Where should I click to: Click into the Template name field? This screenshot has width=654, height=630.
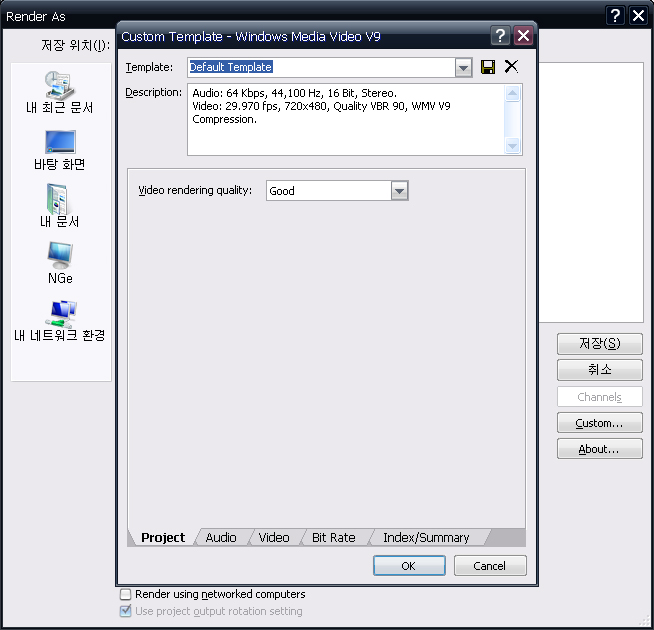322,67
